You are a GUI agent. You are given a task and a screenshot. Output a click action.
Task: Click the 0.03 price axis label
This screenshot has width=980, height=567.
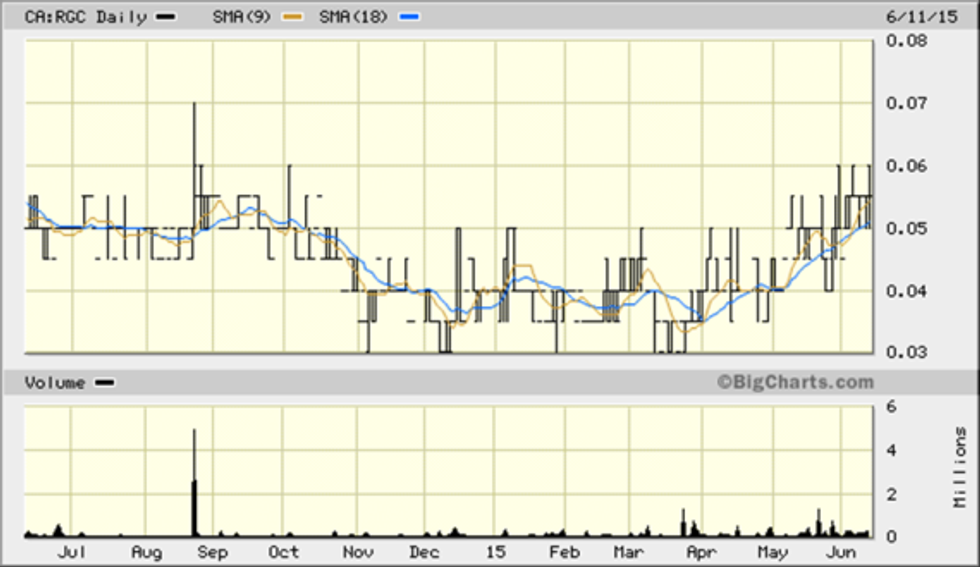click(908, 352)
